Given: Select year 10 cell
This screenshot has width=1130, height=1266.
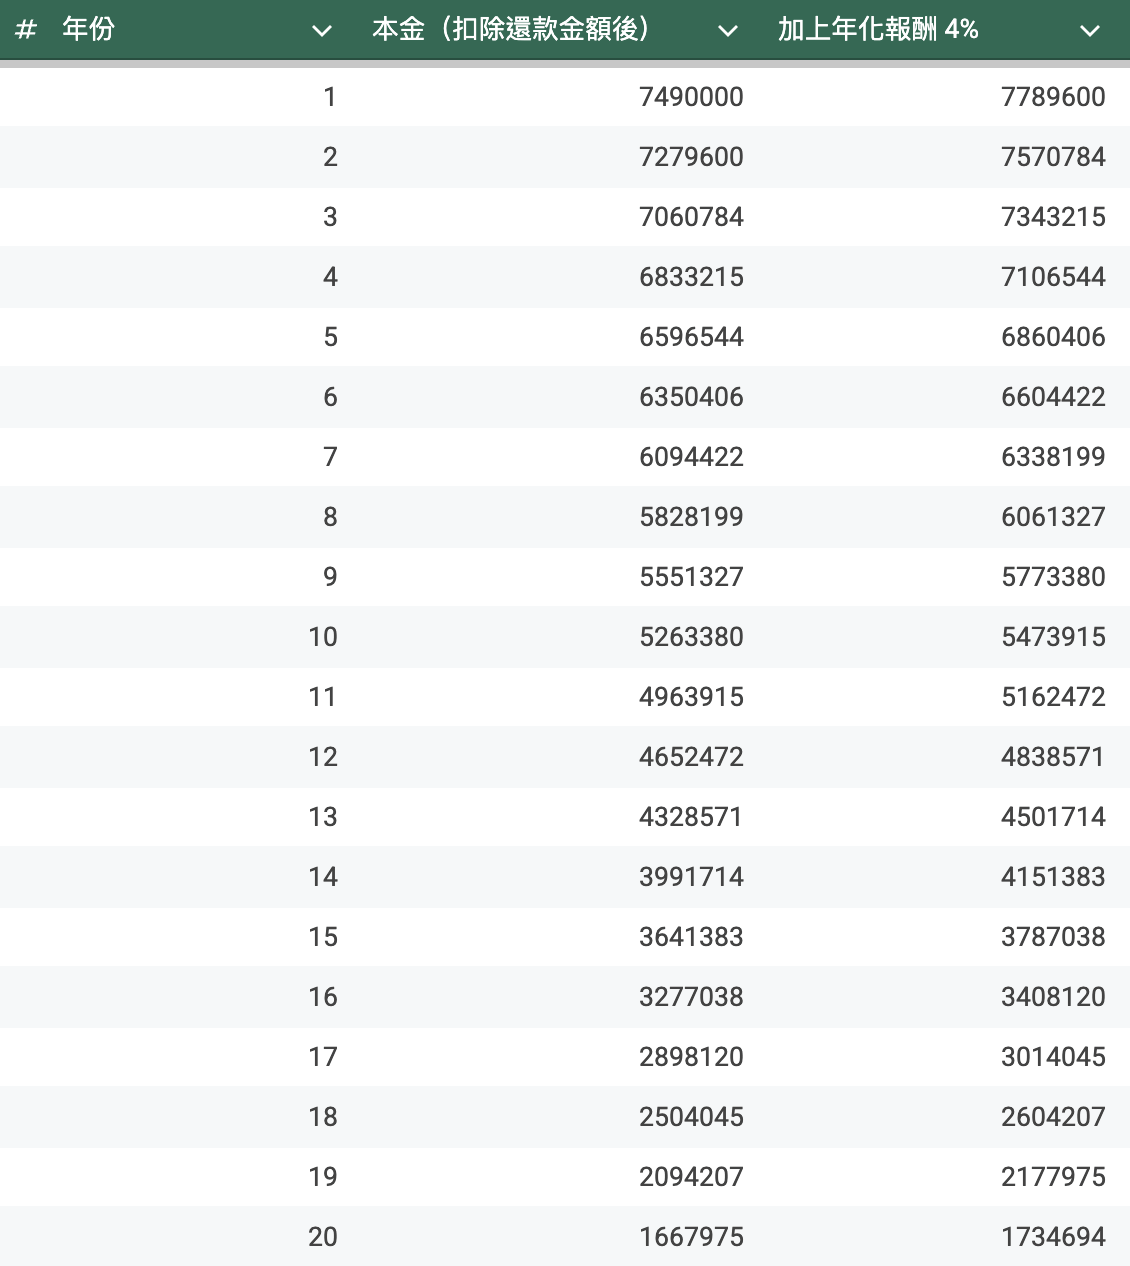Looking at the screenshot, I should (x=323, y=637).
